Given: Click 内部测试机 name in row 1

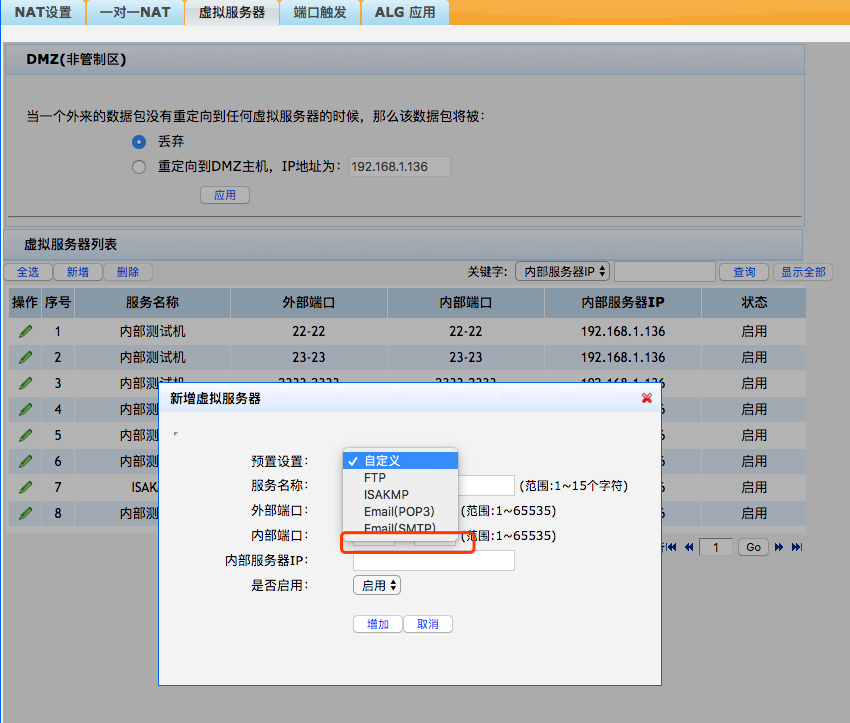Looking at the screenshot, I should pyautogui.click(x=152, y=331).
